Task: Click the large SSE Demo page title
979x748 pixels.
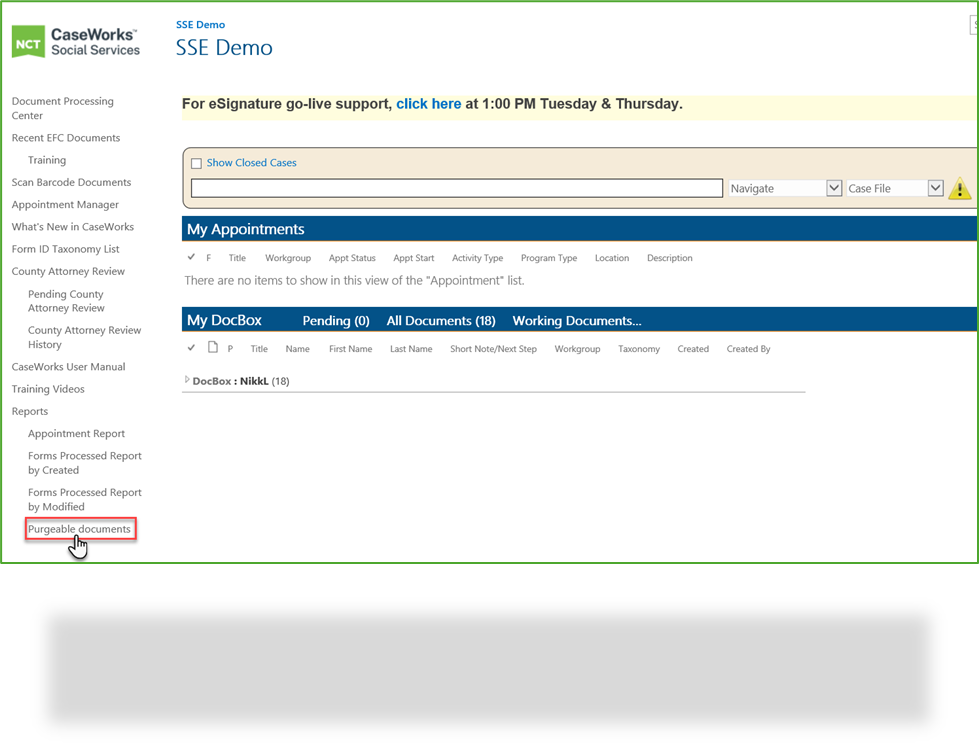Action: click(224, 47)
